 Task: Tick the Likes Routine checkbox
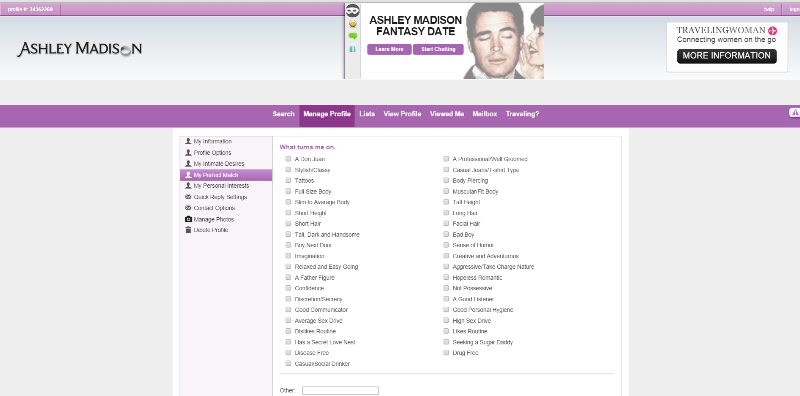coord(446,332)
